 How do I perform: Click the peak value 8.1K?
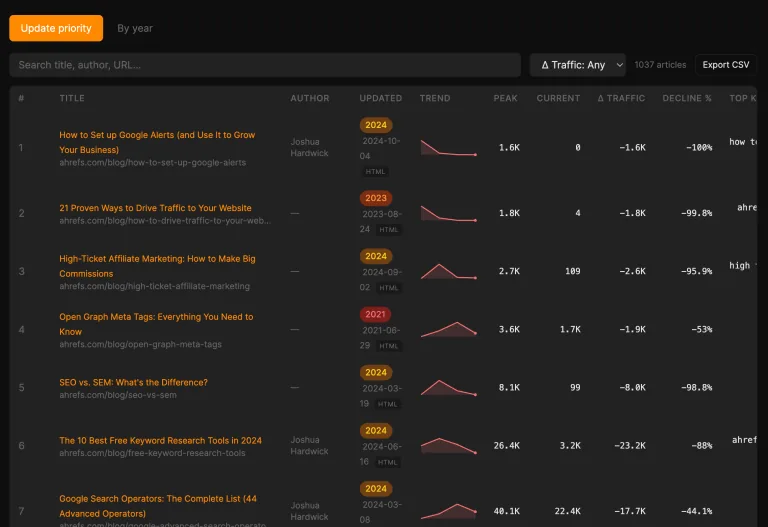coord(509,387)
